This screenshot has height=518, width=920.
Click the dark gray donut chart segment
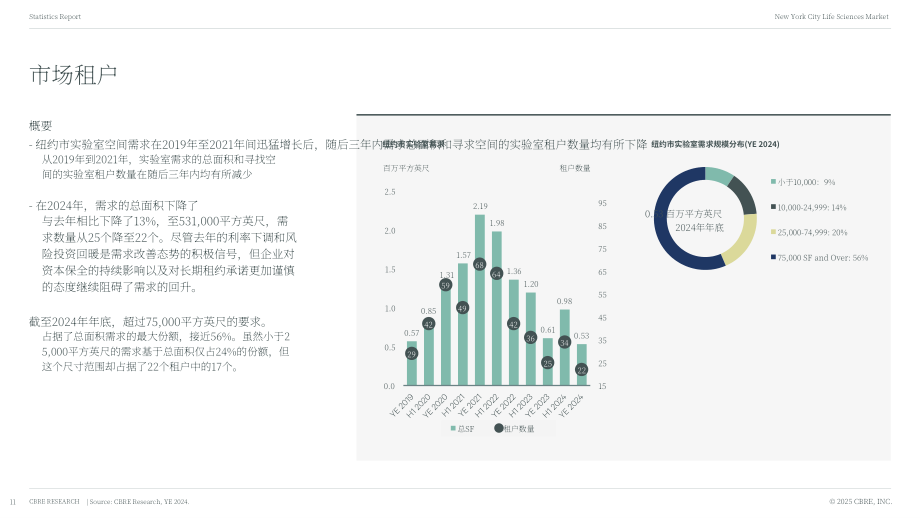pos(743,196)
